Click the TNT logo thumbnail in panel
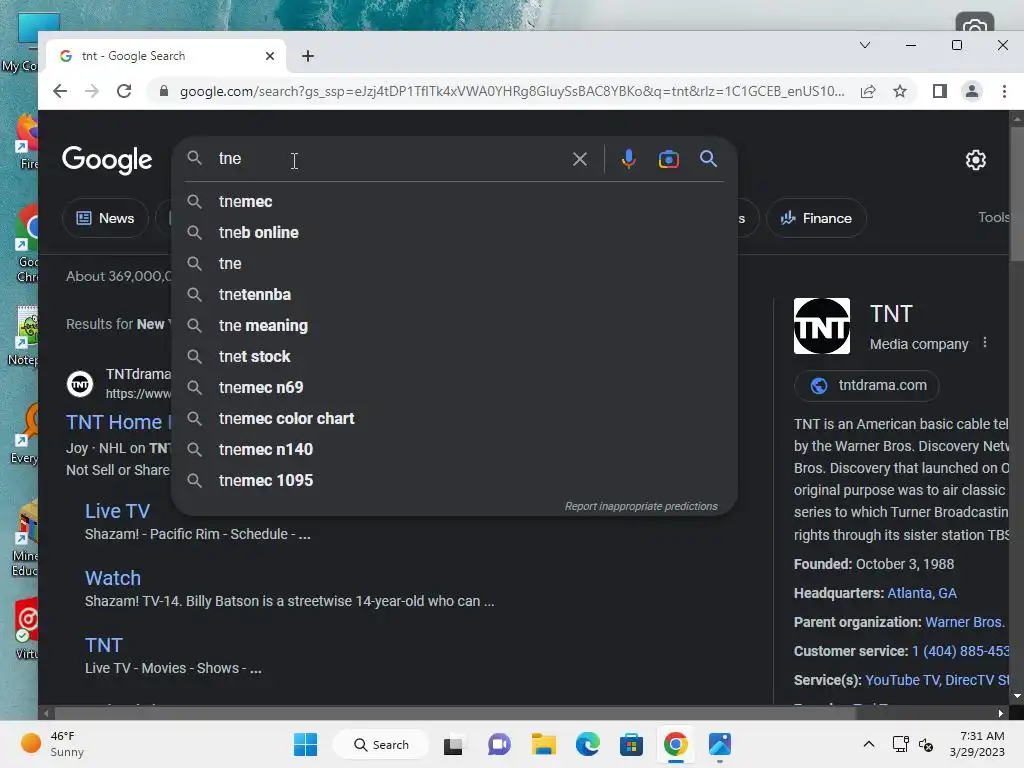Screen dimensions: 1024x768 click(822, 326)
